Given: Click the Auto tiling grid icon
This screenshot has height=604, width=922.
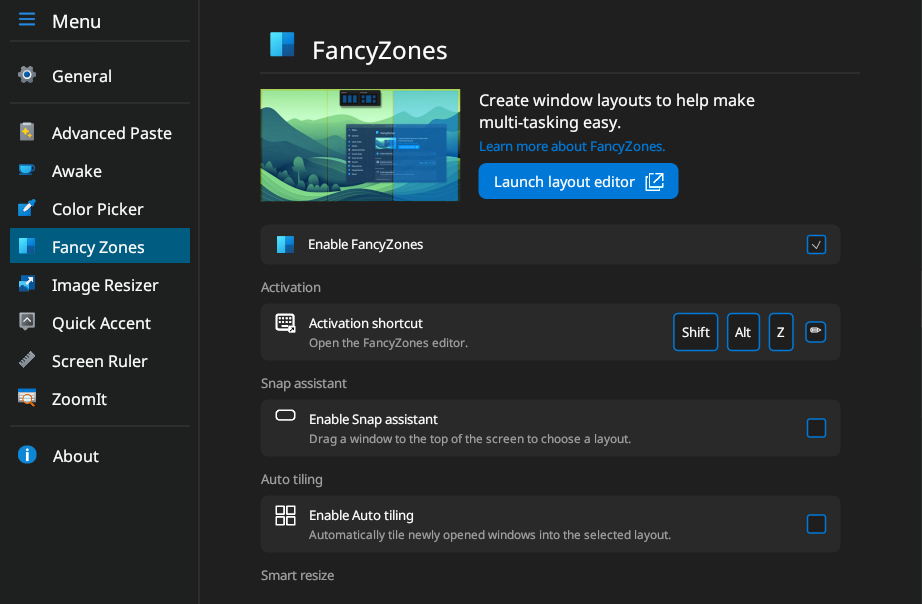Looking at the screenshot, I should pos(286,515).
